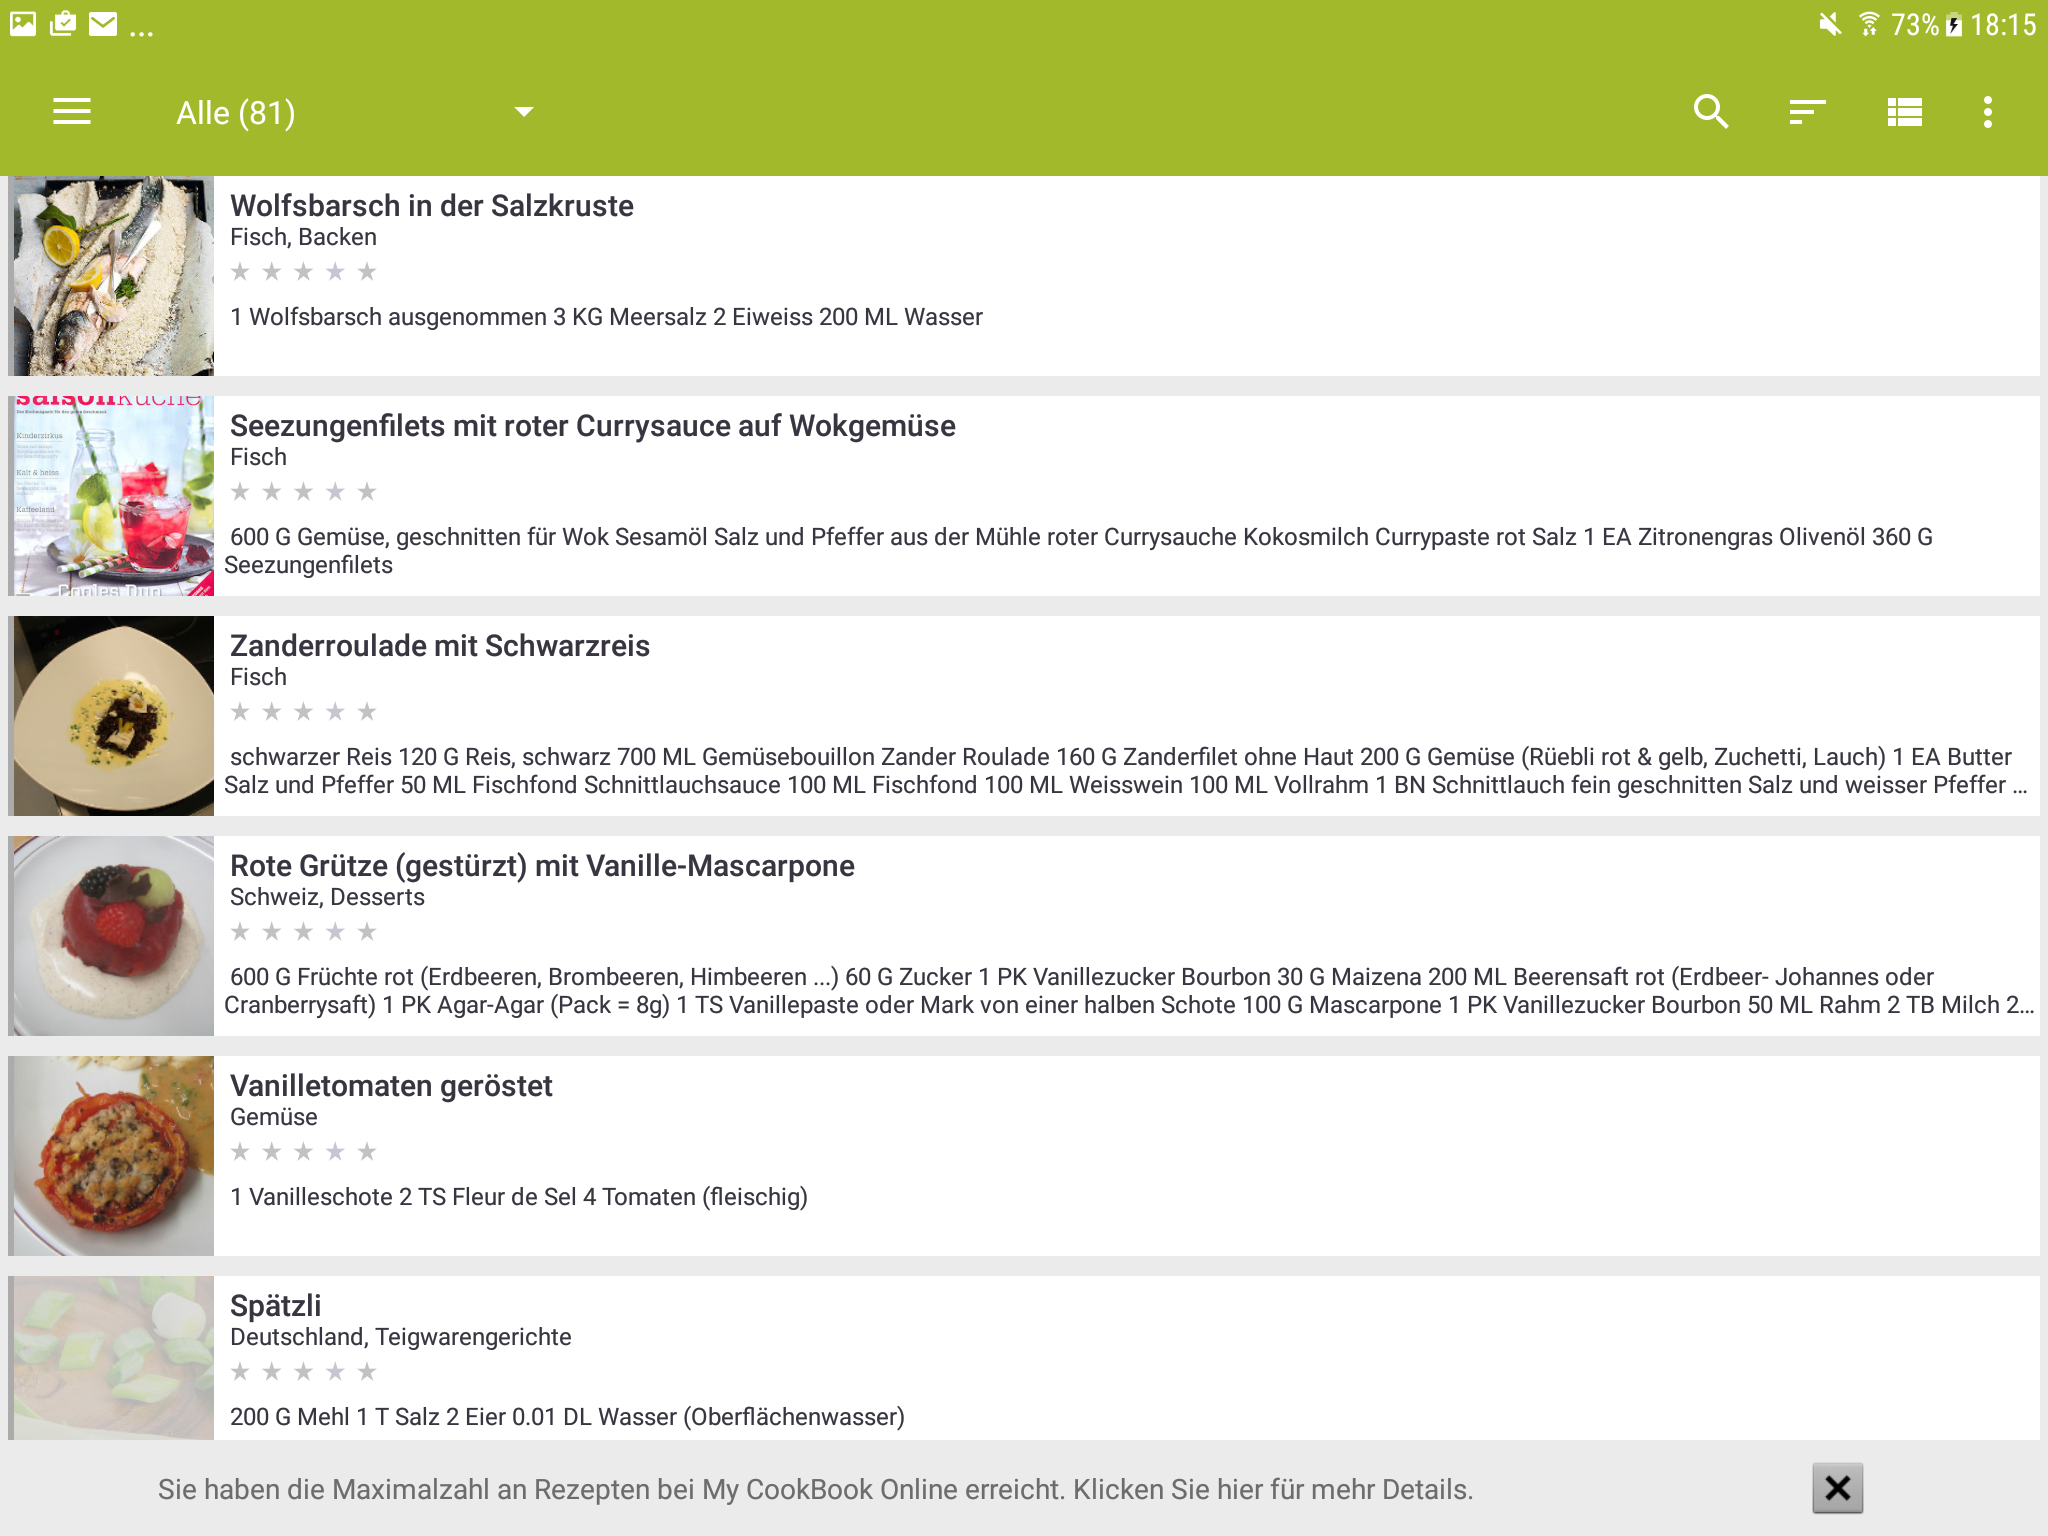Set fifth star rating on Wolfsbarsch recipe

coord(367,272)
